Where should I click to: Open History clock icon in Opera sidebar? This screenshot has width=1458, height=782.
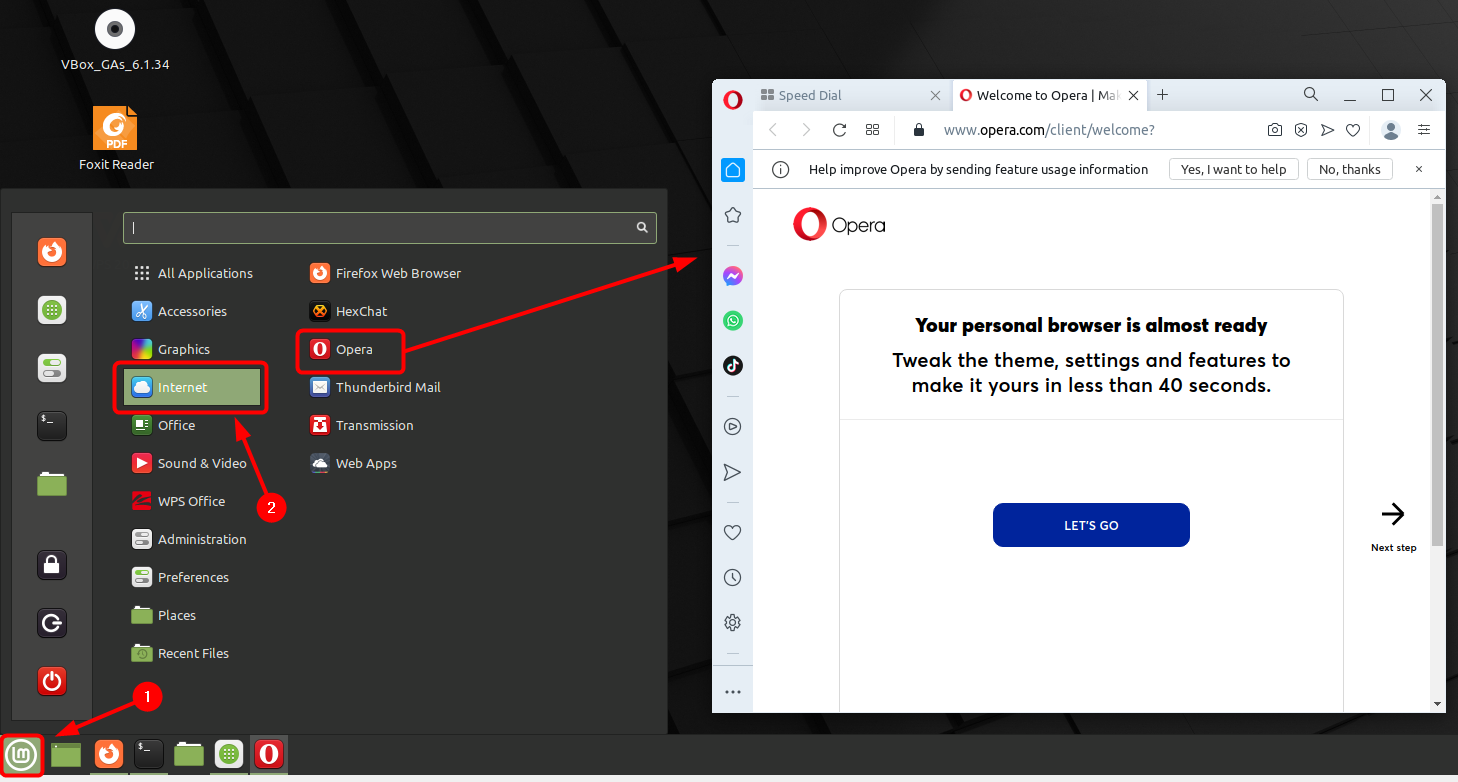point(733,578)
